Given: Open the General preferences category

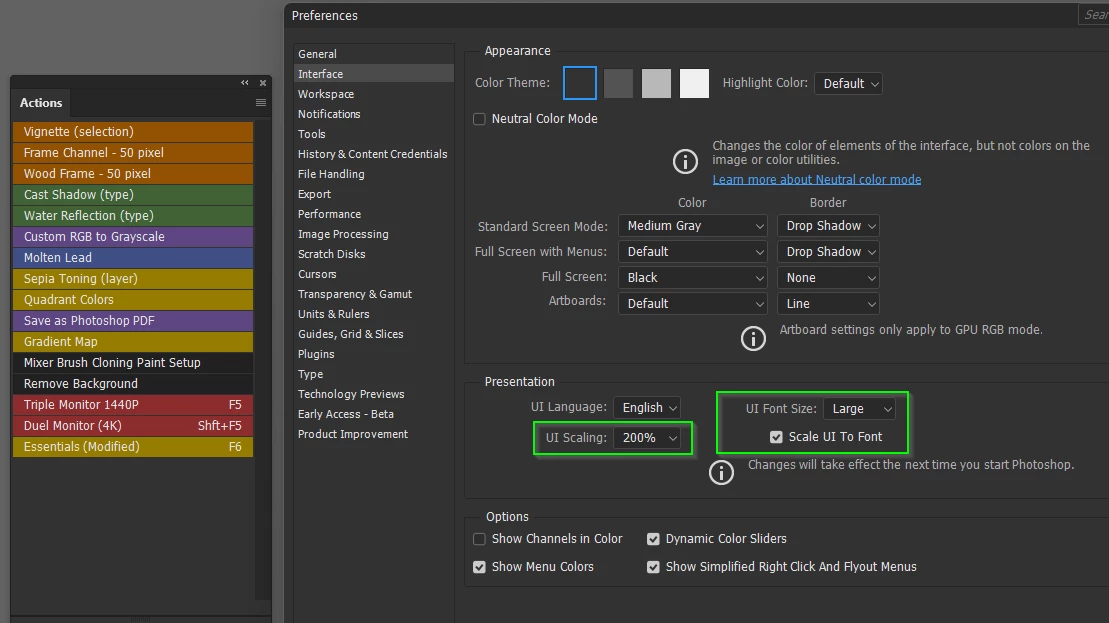Looking at the screenshot, I should tap(373, 54).
